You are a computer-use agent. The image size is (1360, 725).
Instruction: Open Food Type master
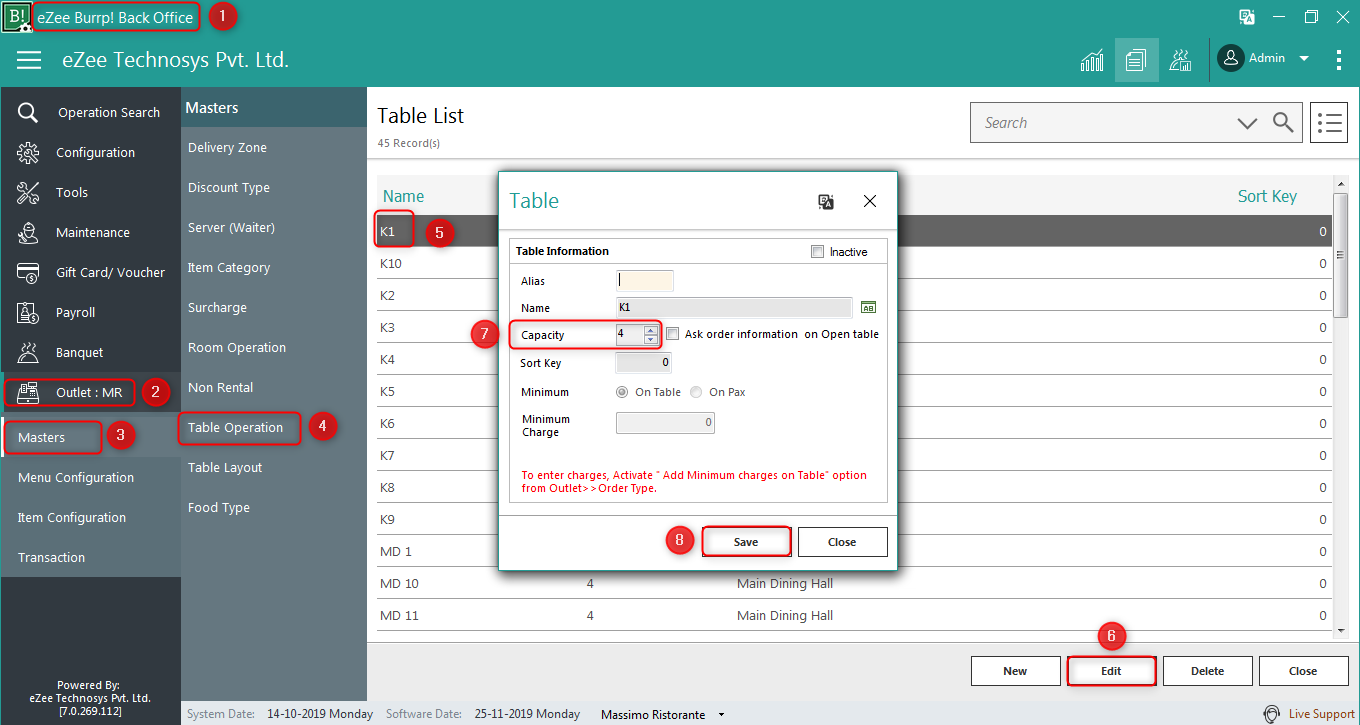click(x=274, y=507)
